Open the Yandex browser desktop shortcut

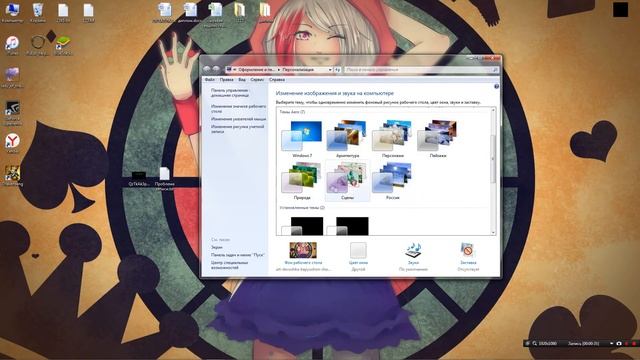12,143
